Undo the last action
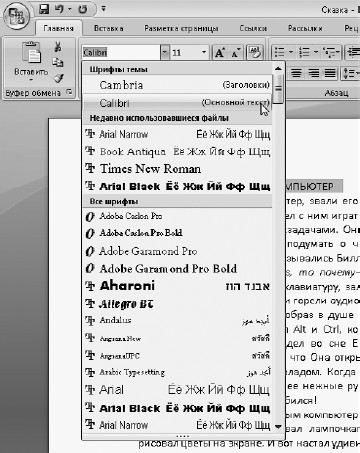The width and height of the screenshot is (360, 453). tap(59, 9)
